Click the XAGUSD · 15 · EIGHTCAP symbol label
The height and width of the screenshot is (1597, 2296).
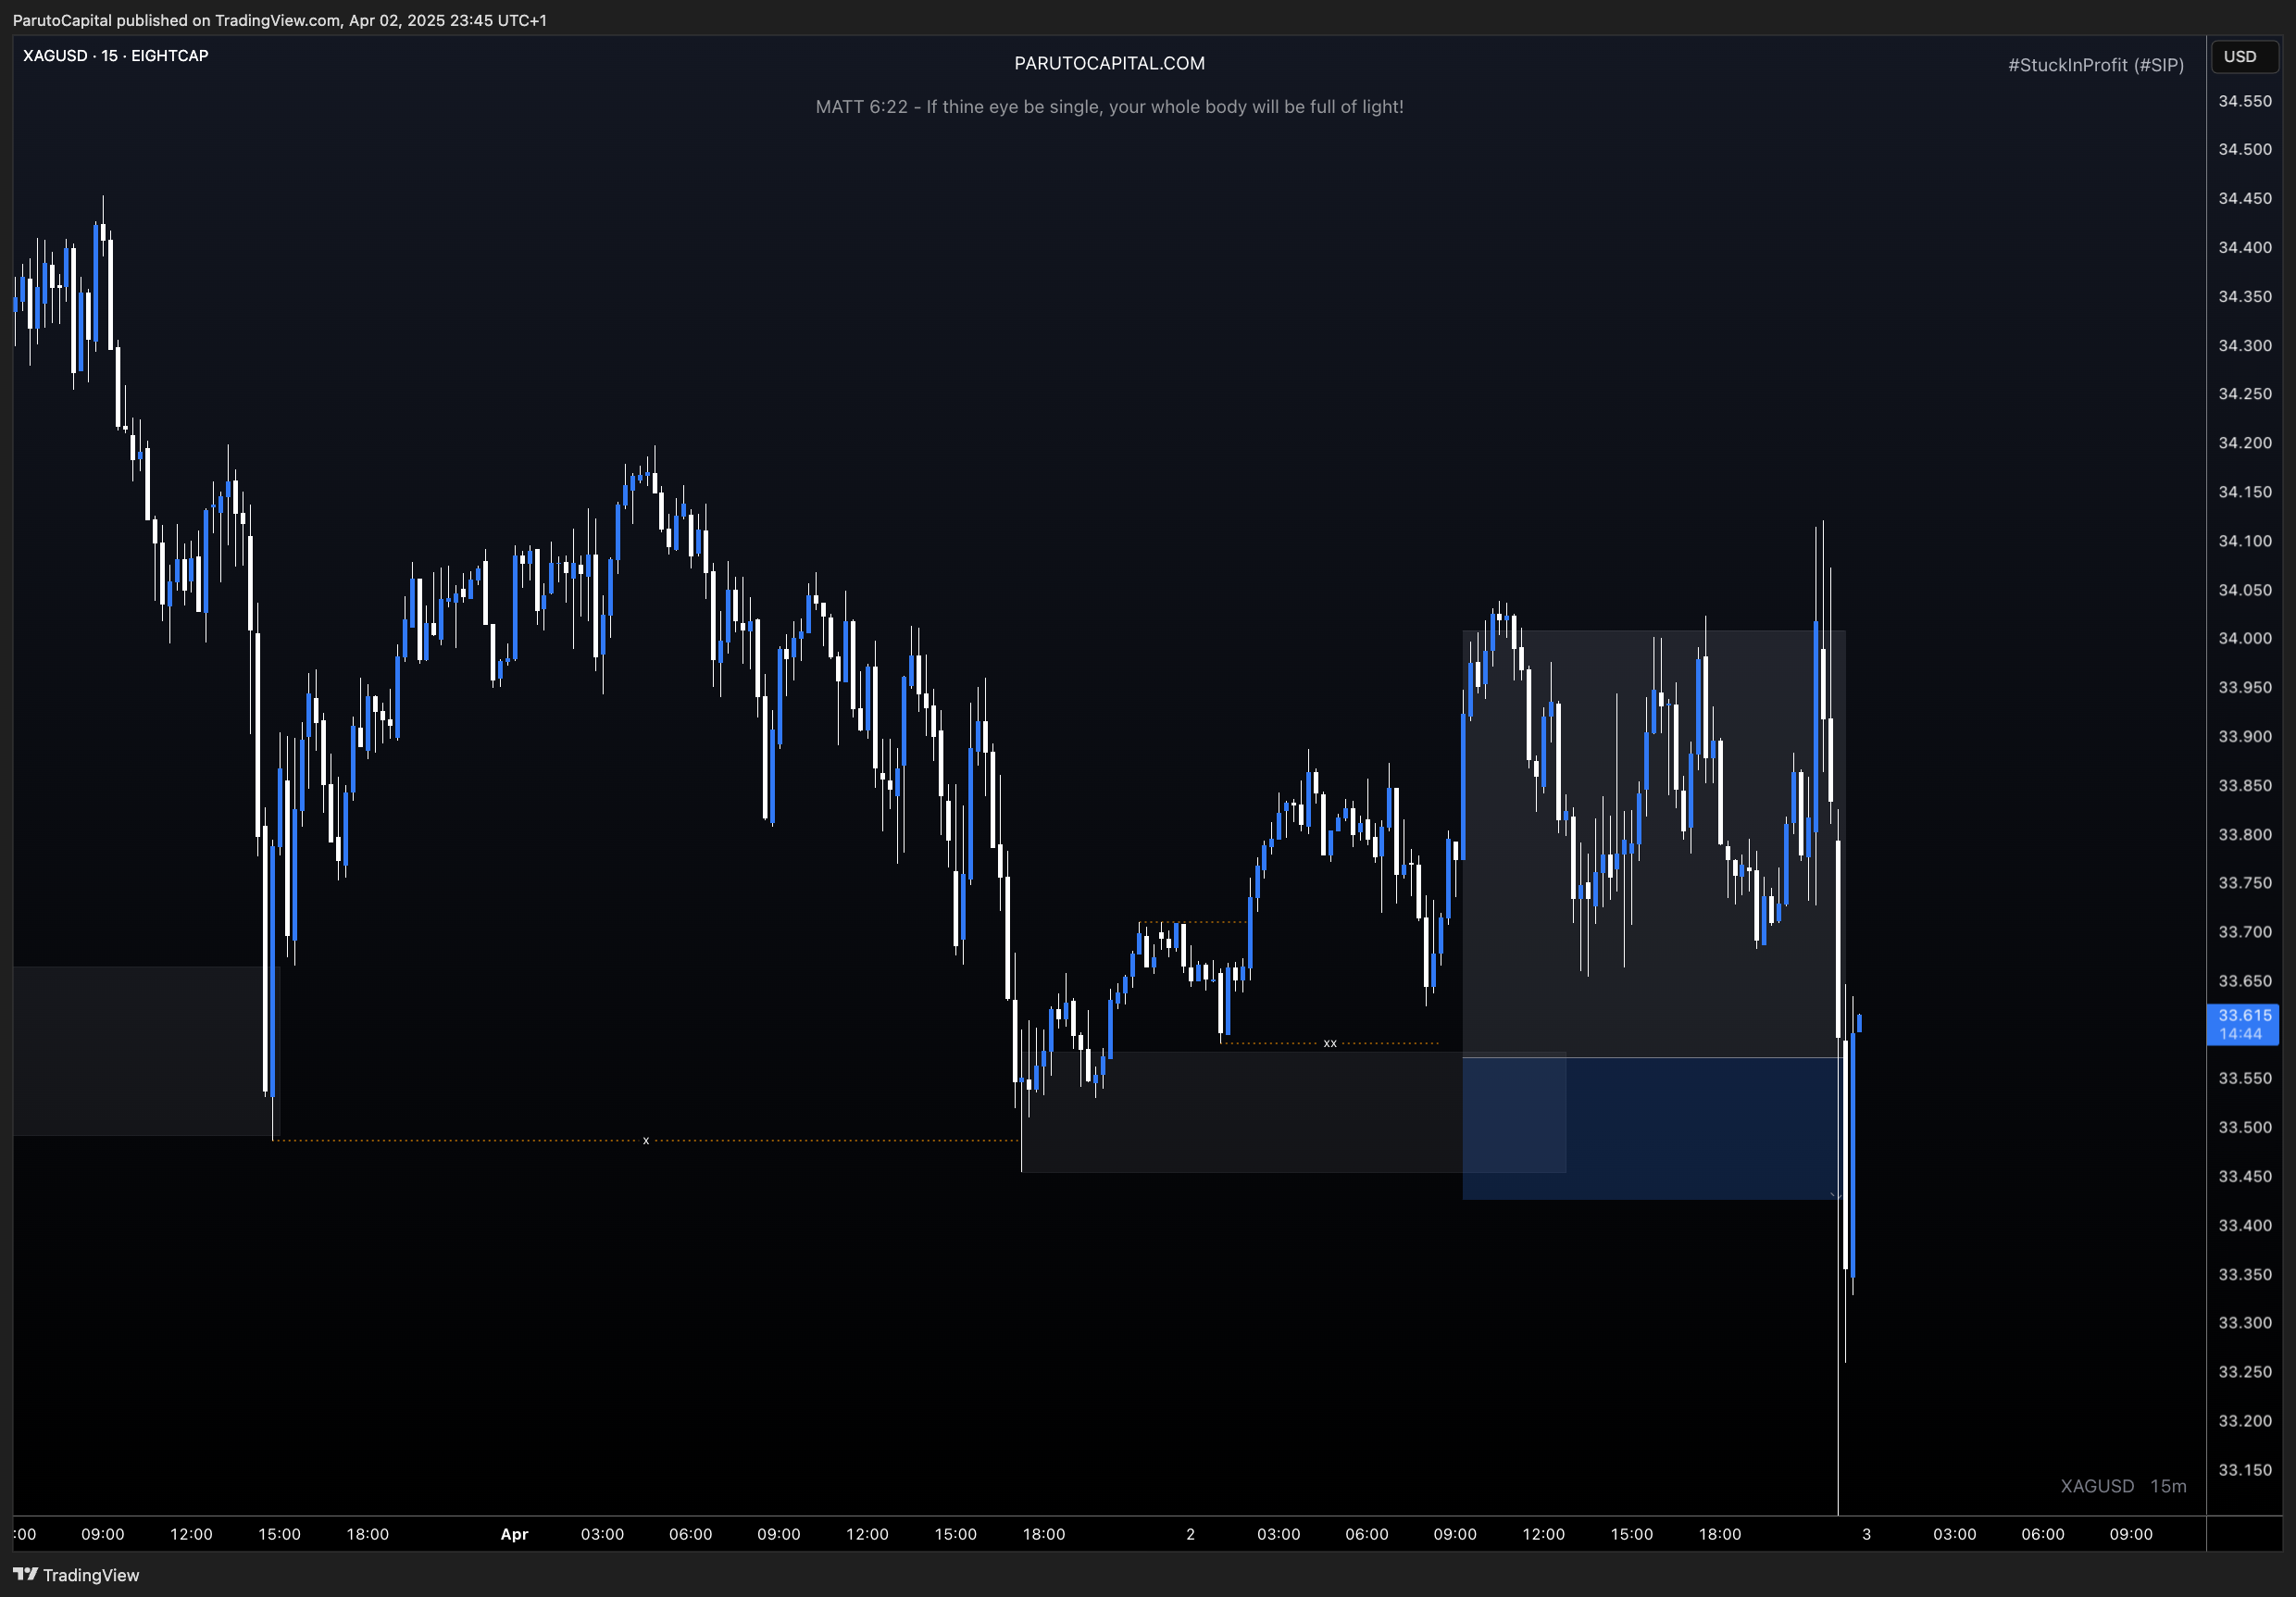click(x=116, y=56)
